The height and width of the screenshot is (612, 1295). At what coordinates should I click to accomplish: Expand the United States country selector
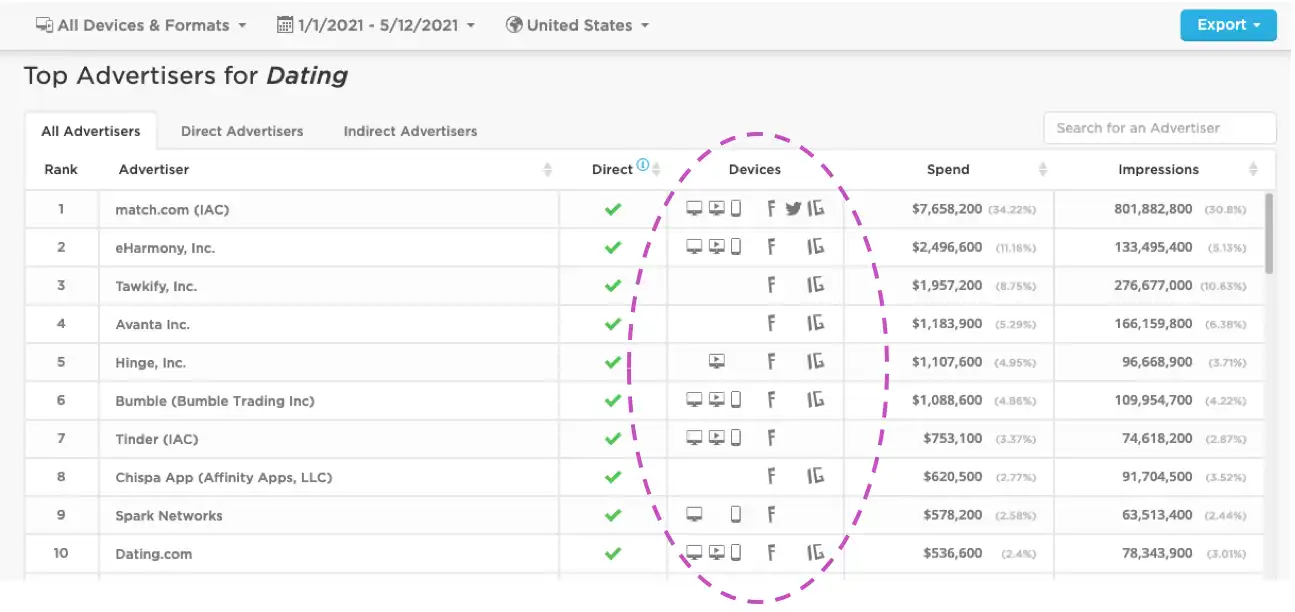[578, 25]
